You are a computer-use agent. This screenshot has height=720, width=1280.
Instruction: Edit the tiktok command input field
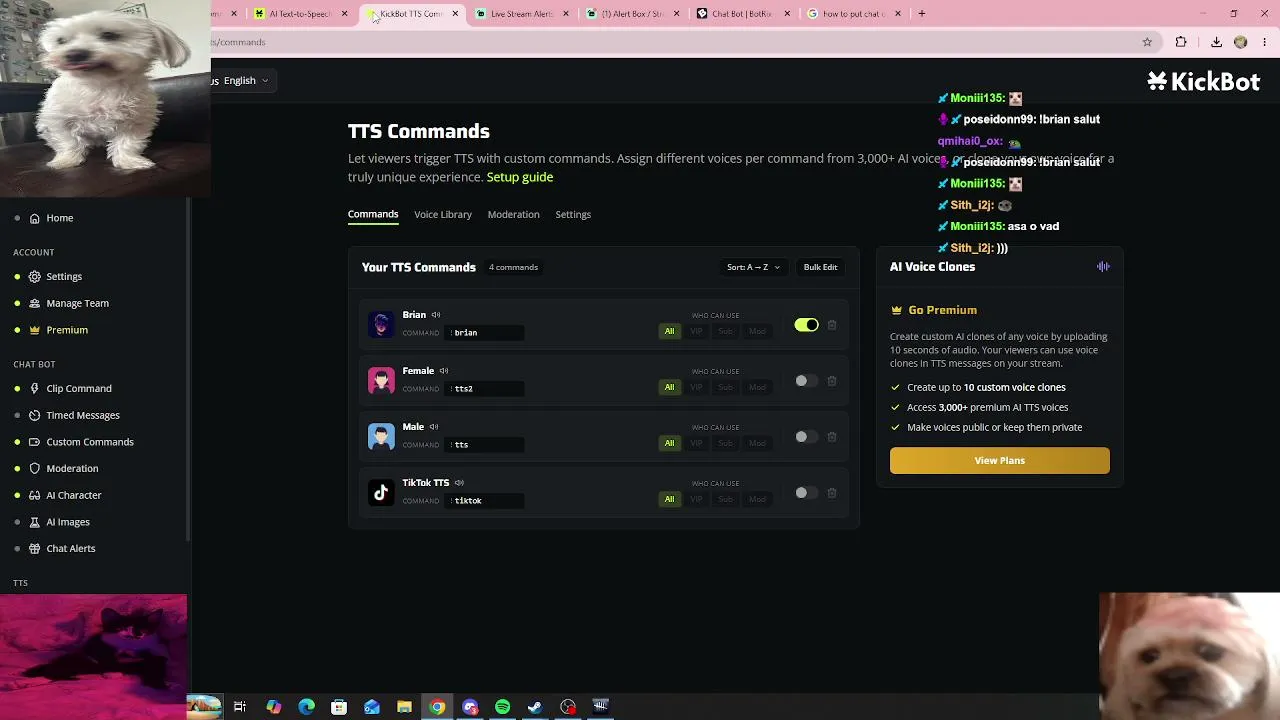click(486, 500)
